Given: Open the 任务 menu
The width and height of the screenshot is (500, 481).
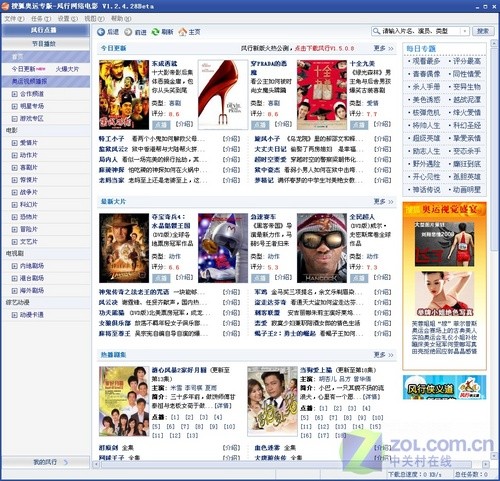Looking at the screenshot, I should pyautogui.click(x=41, y=19).
